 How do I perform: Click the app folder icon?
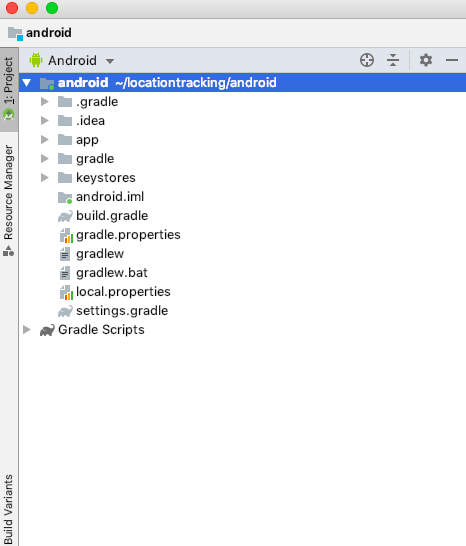pos(65,140)
